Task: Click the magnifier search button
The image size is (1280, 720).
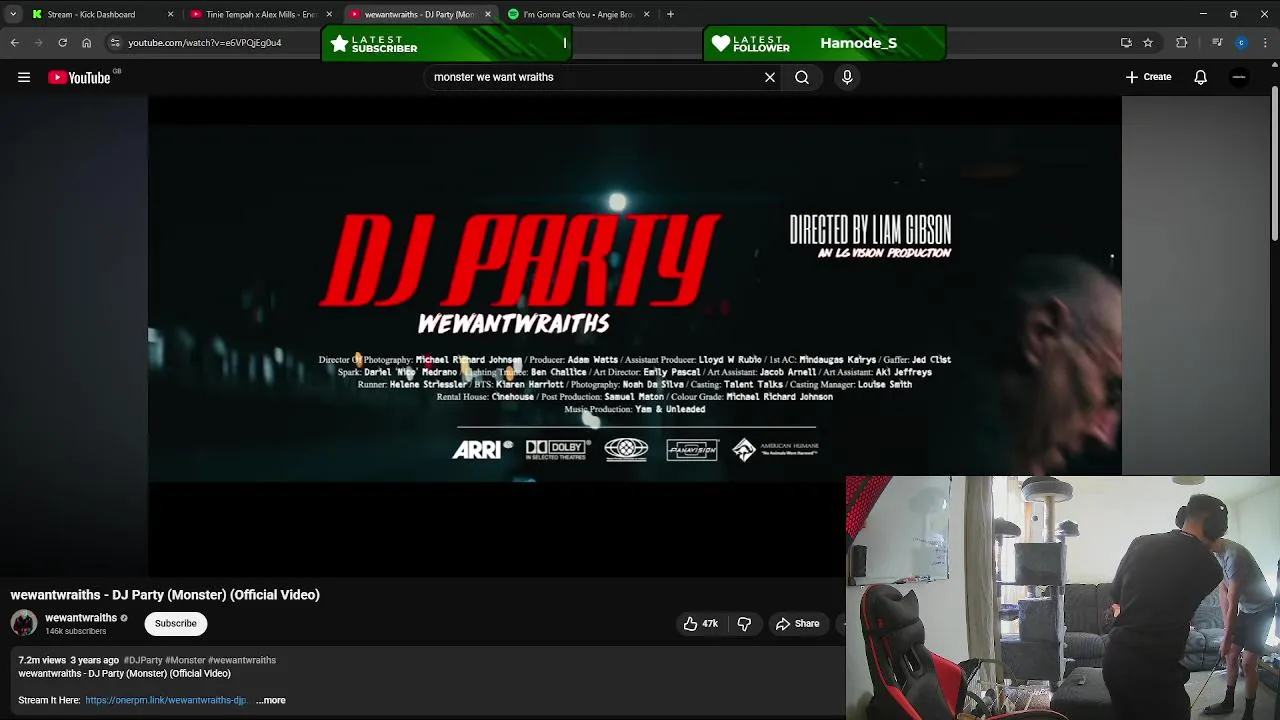Action: (x=802, y=77)
